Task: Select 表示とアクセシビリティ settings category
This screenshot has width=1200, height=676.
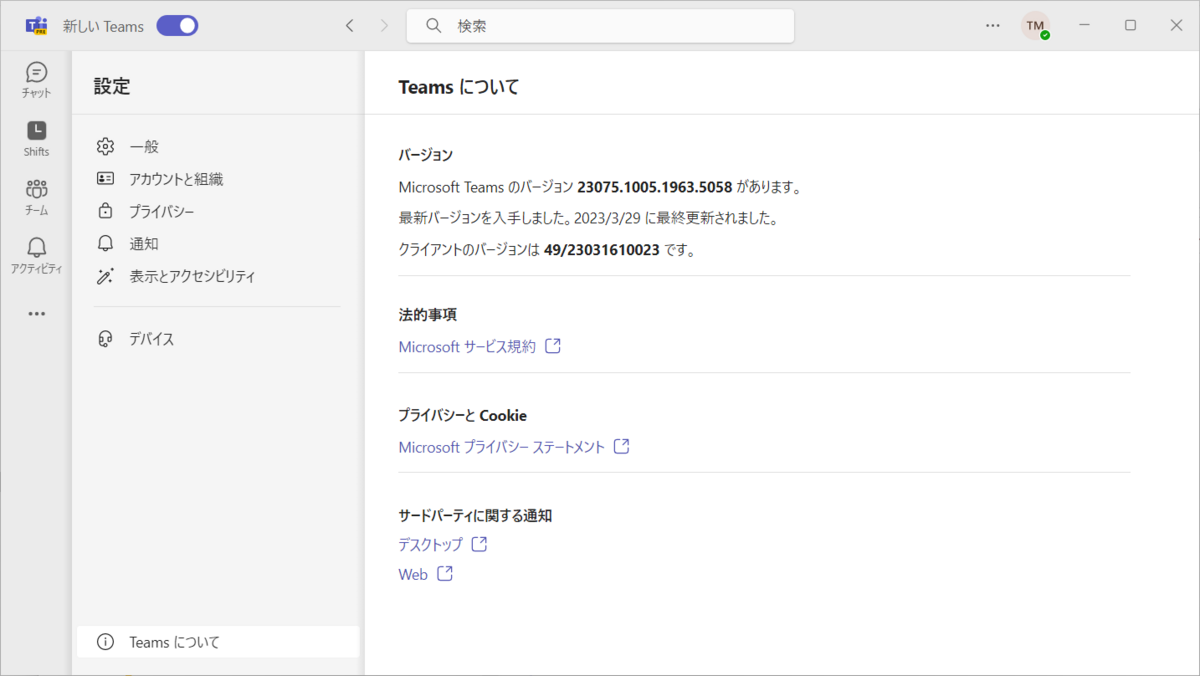Action: (x=217, y=276)
